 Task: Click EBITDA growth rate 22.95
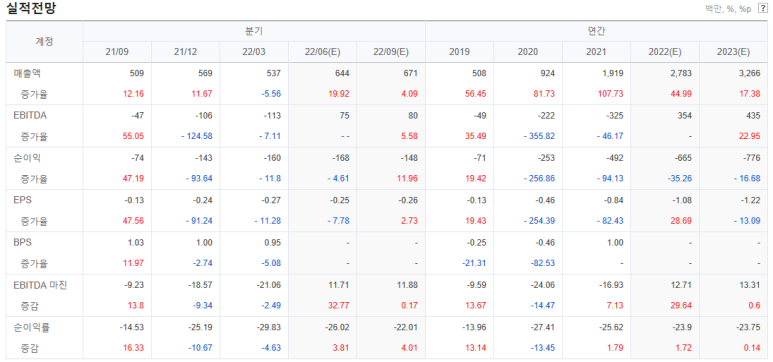coord(750,137)
